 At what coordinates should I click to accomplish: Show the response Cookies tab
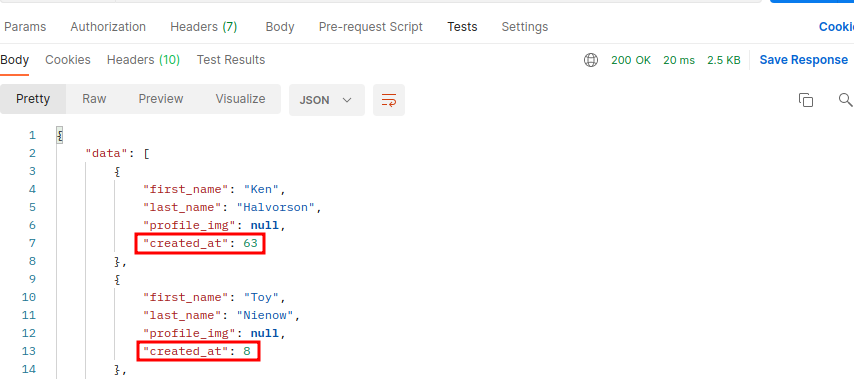68,60
